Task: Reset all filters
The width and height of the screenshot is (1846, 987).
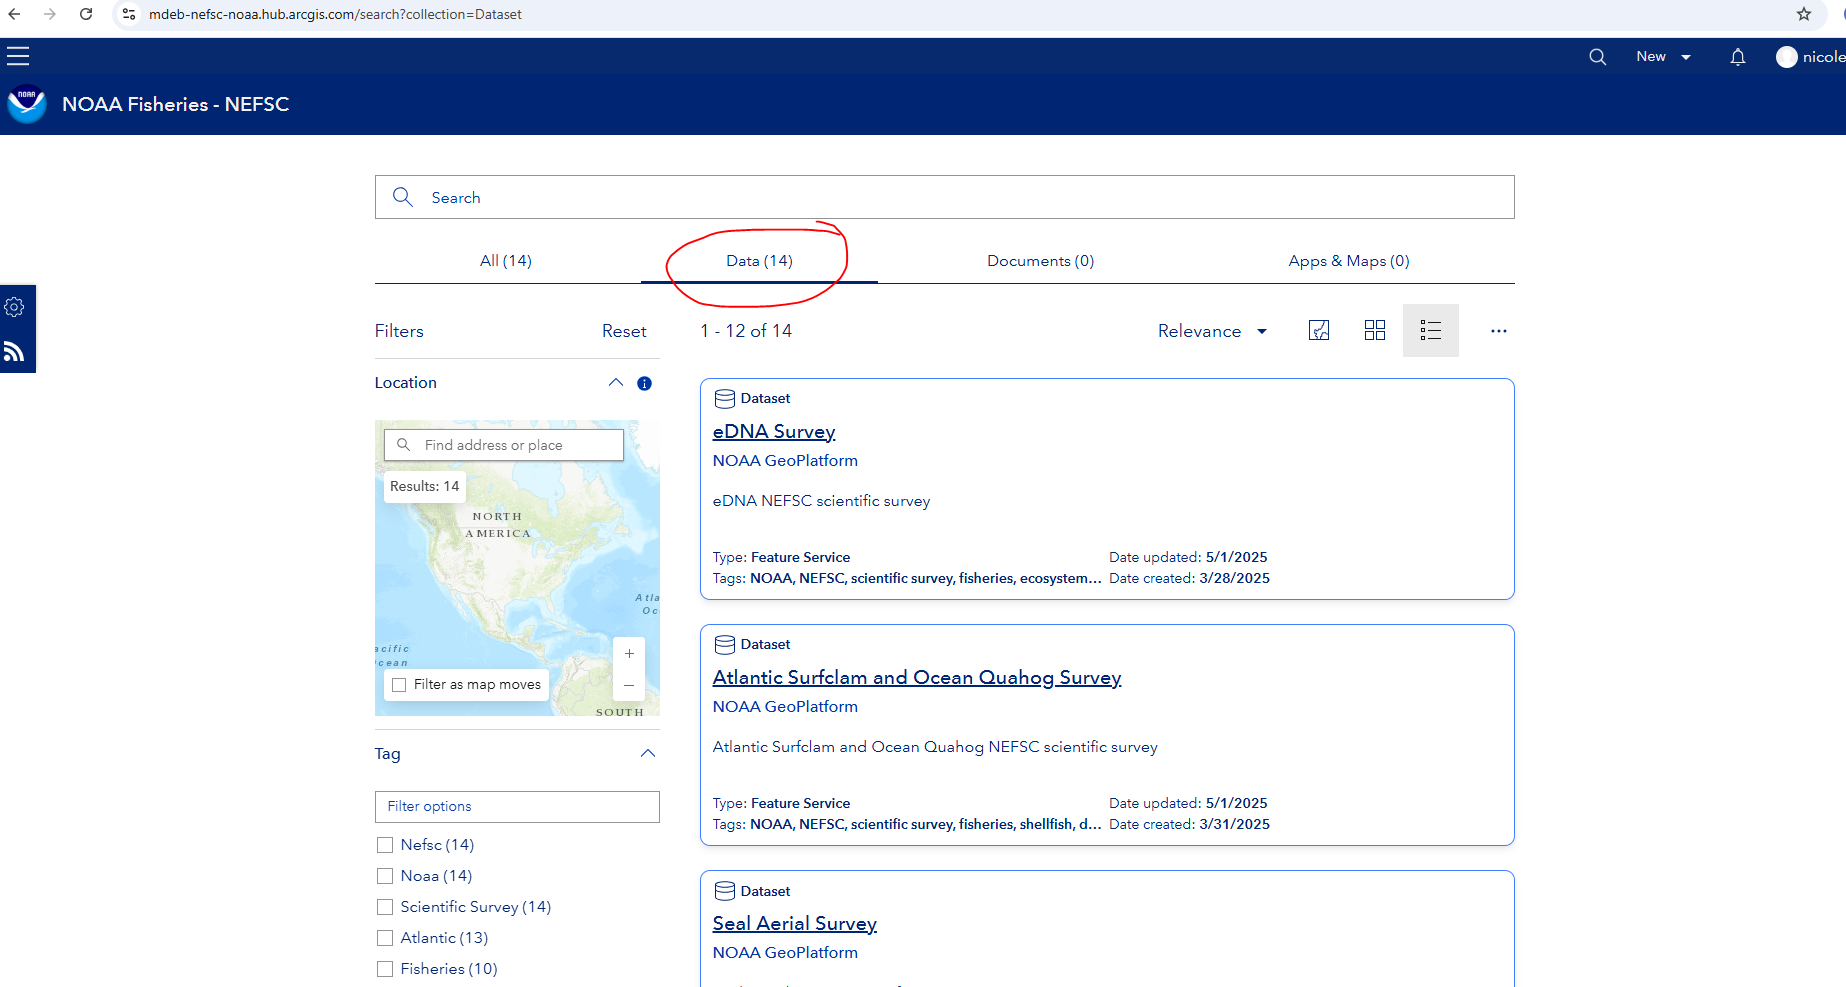Action: point(624,331)
